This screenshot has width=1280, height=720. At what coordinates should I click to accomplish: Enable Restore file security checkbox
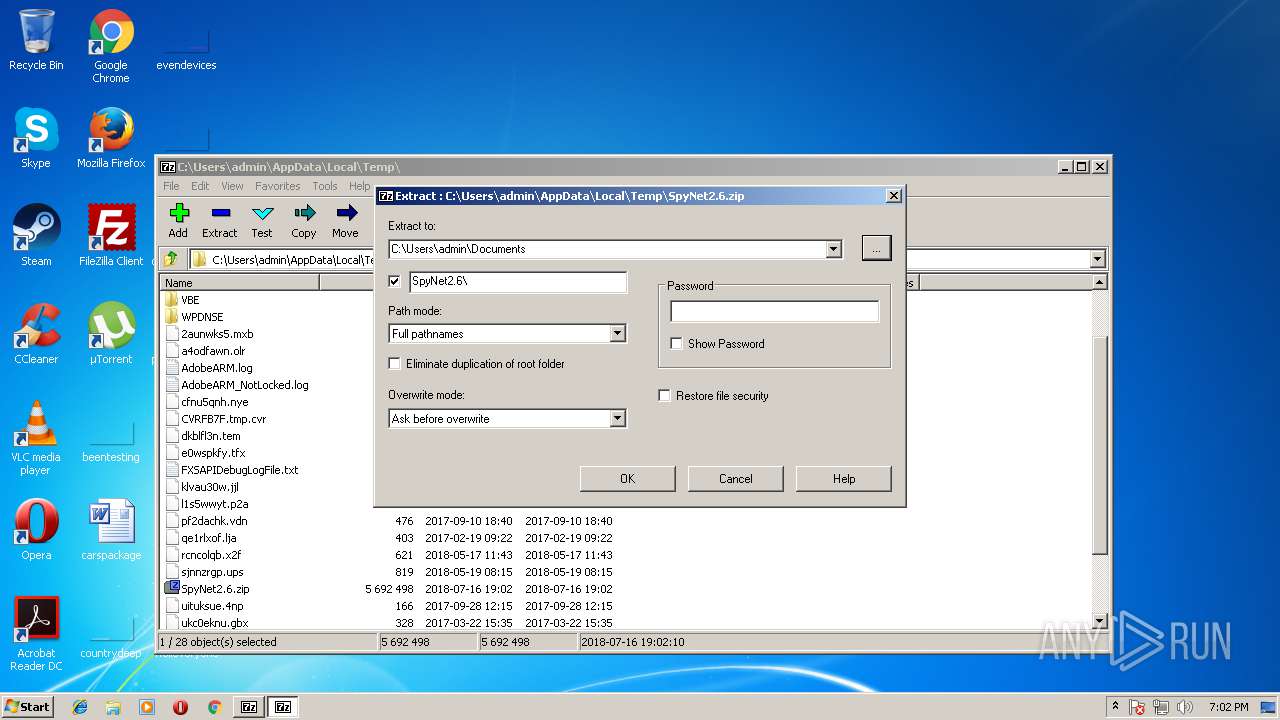(664, 396)
